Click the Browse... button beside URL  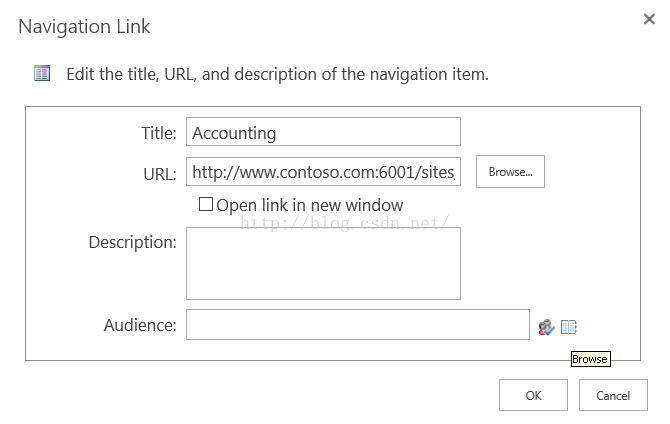tap(510, 171)
